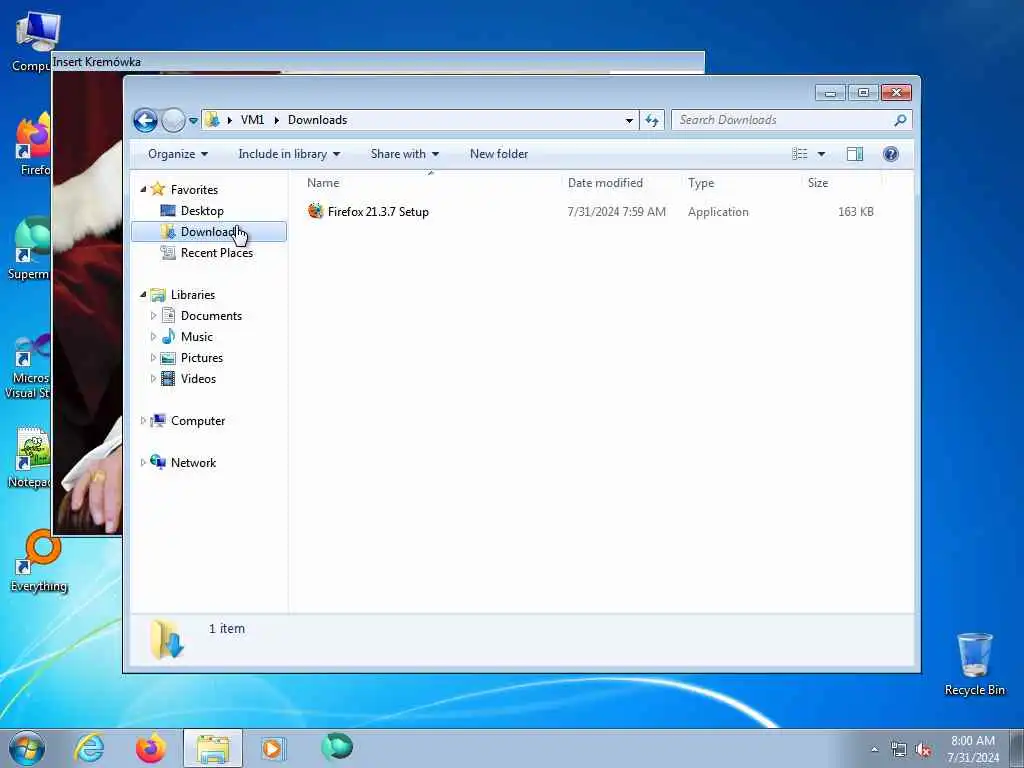The height and width of the screenshot is (768, 1024).
Task: Select Computer in the navigation pane
Action: click(198, 421)
